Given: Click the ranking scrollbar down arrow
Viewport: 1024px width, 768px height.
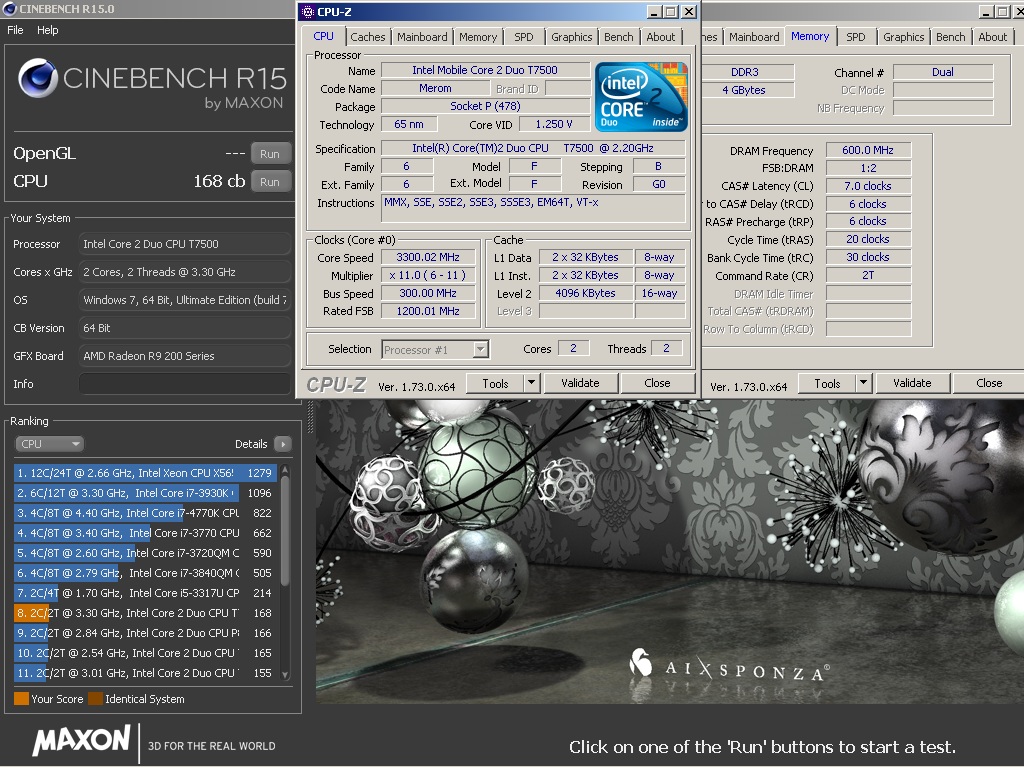Looking at the screenshot, I should (x=285, y=674).
